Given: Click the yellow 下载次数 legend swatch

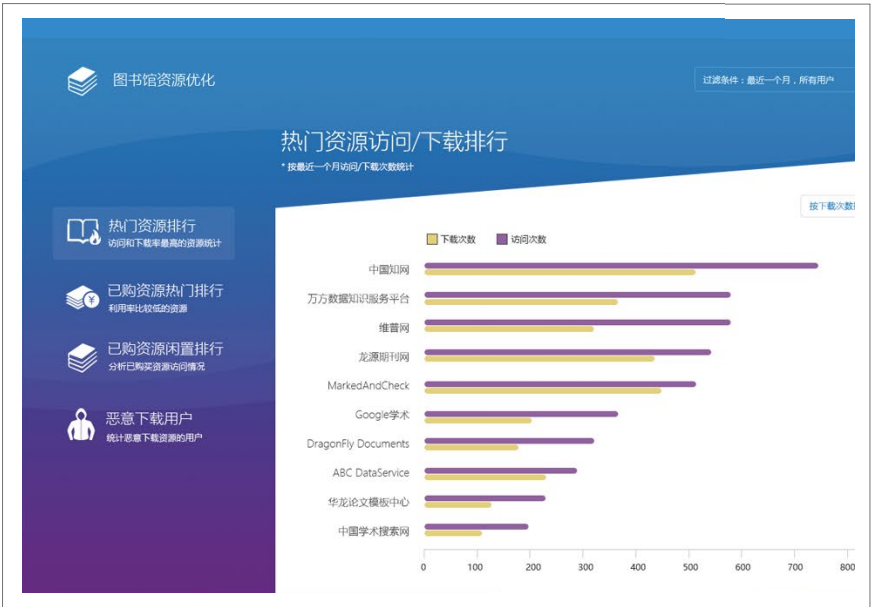Looking at the screenshot, I should click(x=432, y=239).
